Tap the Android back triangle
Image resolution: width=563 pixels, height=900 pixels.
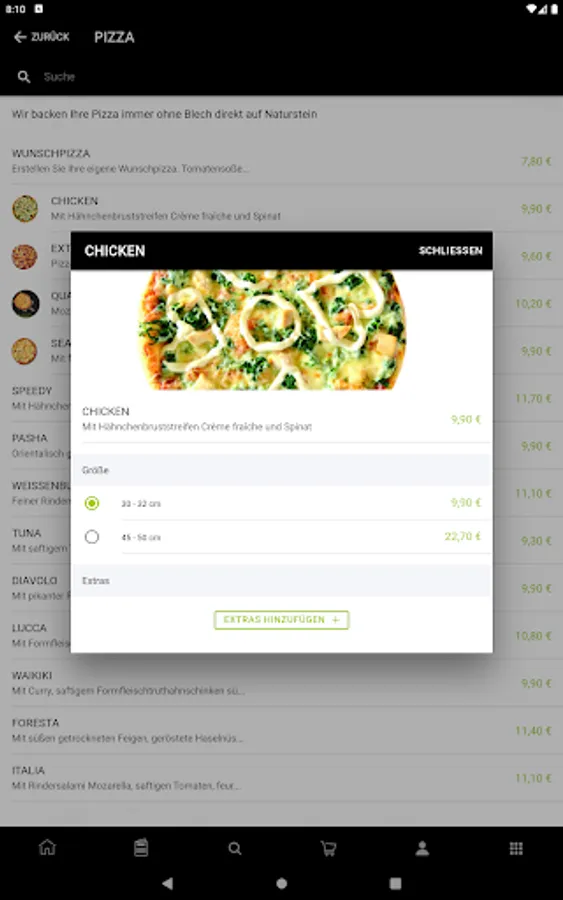(x=167, y=883)
